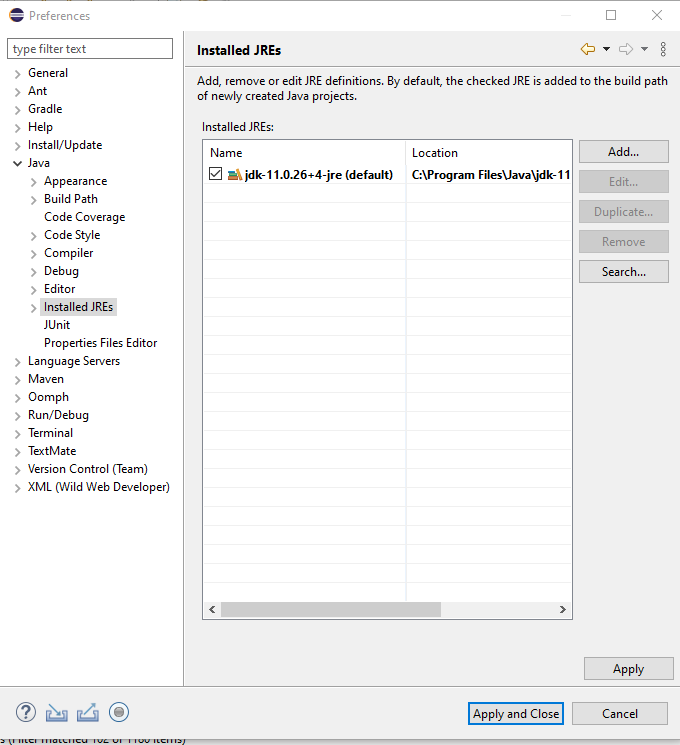This screenshot has height=745, width=680.
Task: Click the Search... button
Action: 623,271
